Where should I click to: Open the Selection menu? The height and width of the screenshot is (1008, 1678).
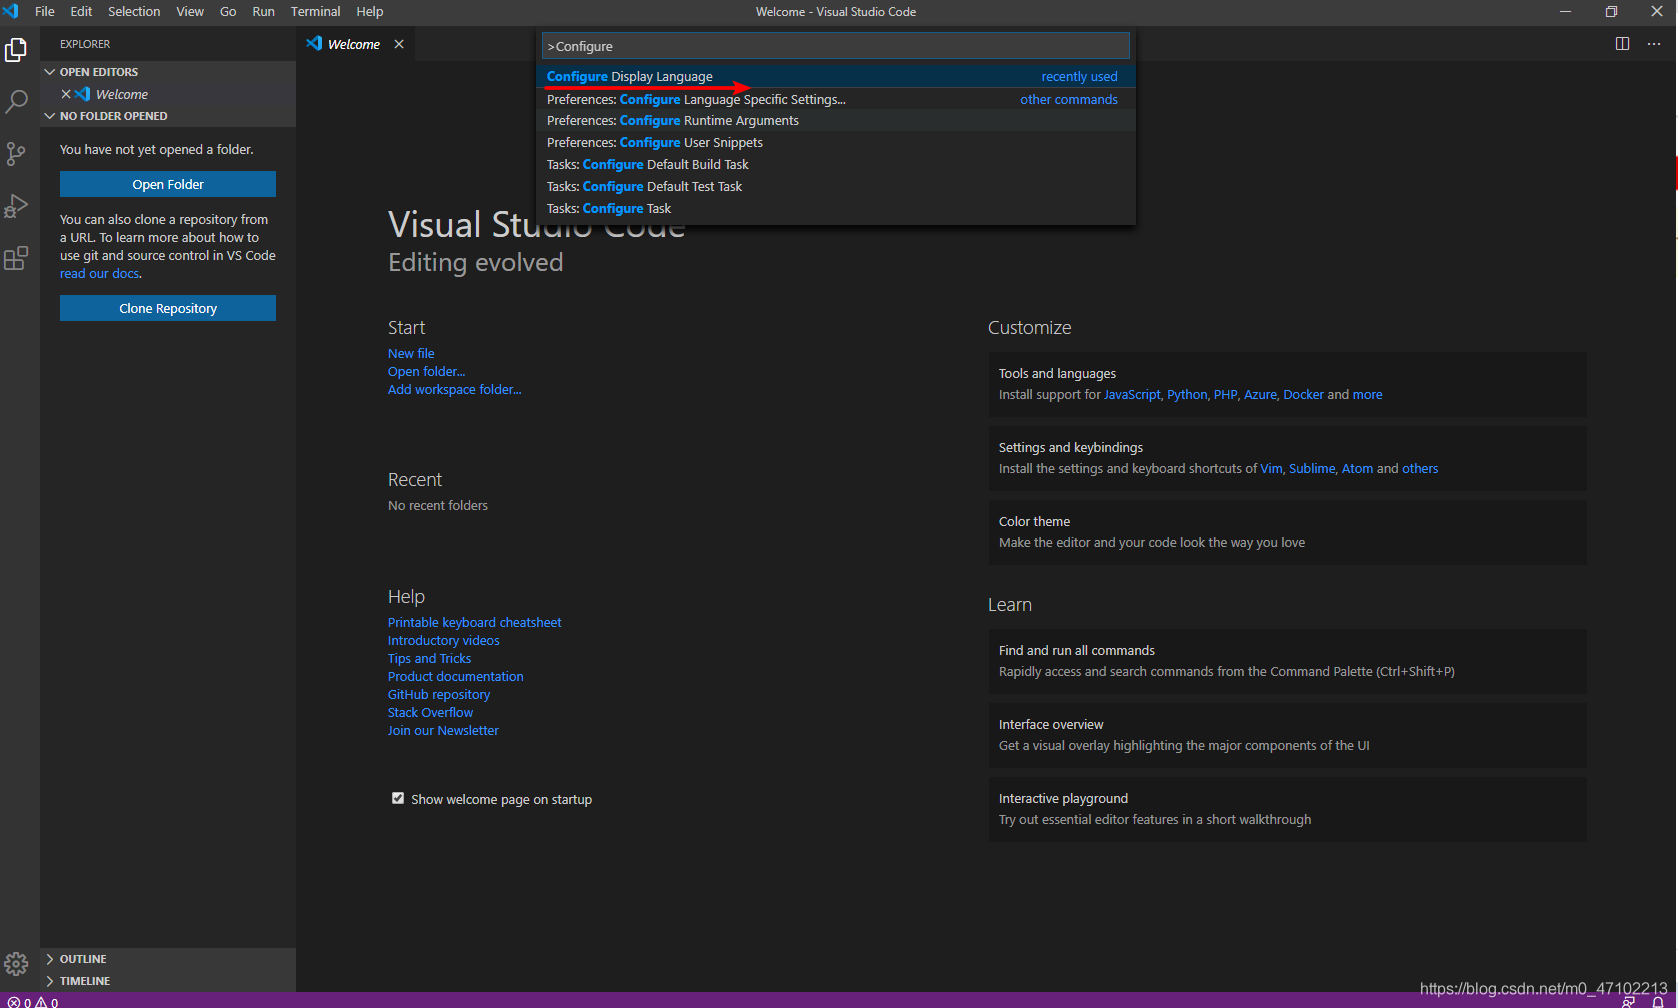click(x=134, y=11)
